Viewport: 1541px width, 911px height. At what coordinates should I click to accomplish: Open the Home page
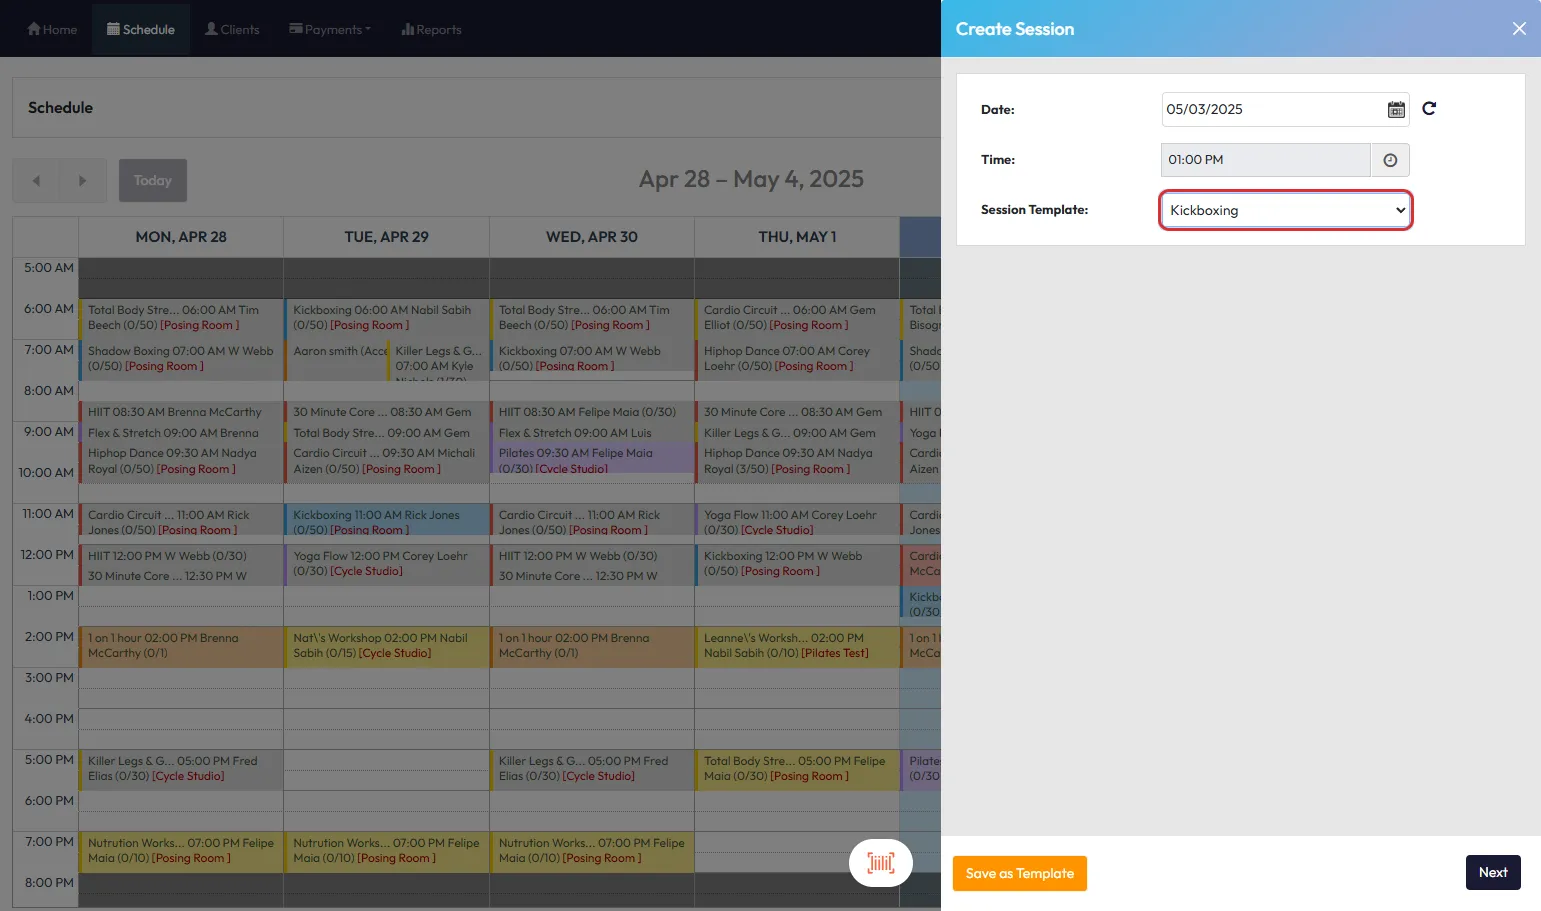pos(52,29)
